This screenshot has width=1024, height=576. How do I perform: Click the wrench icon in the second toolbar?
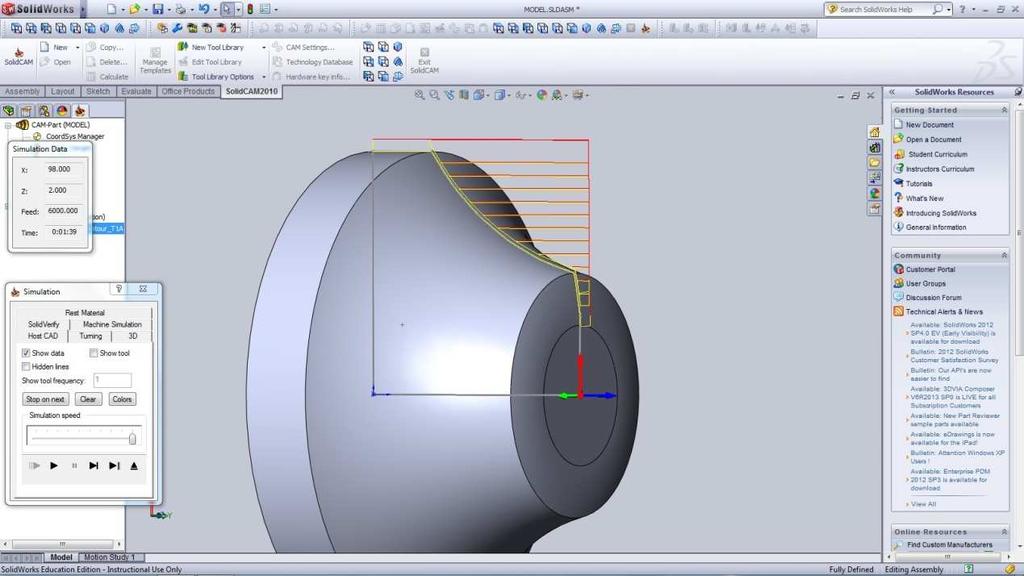click(177, 28)
